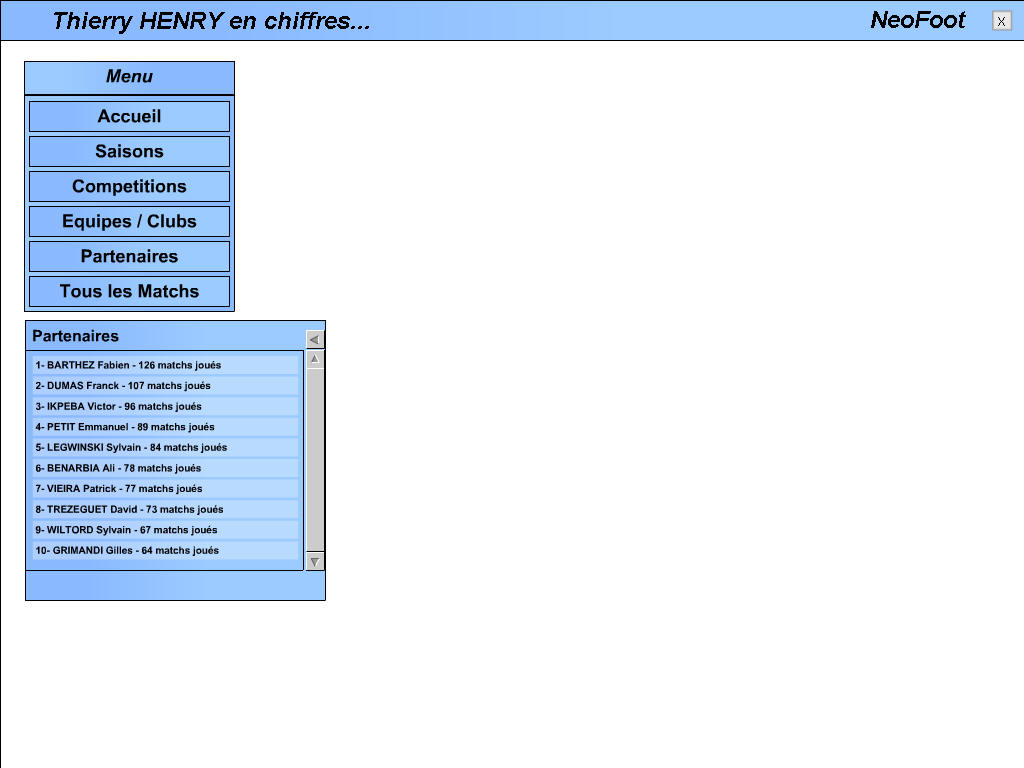Open Tous les Matchs

click(129, 291)
